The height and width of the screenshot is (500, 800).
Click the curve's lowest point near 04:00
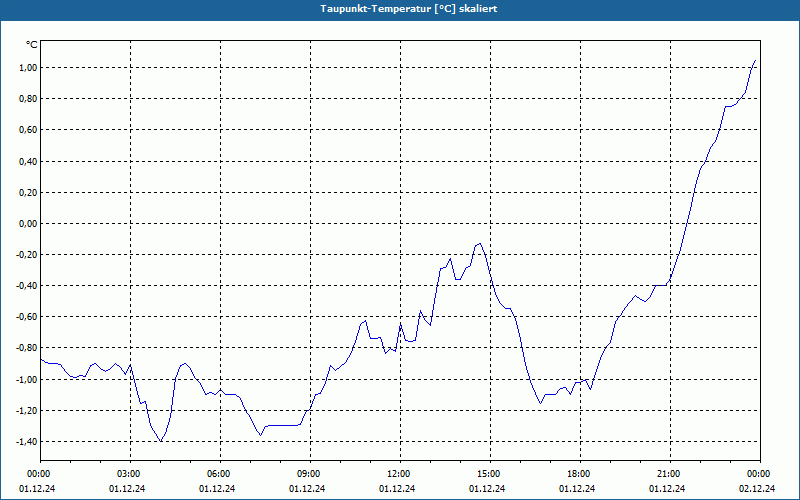pyautogui.click(x=161, y=441)
